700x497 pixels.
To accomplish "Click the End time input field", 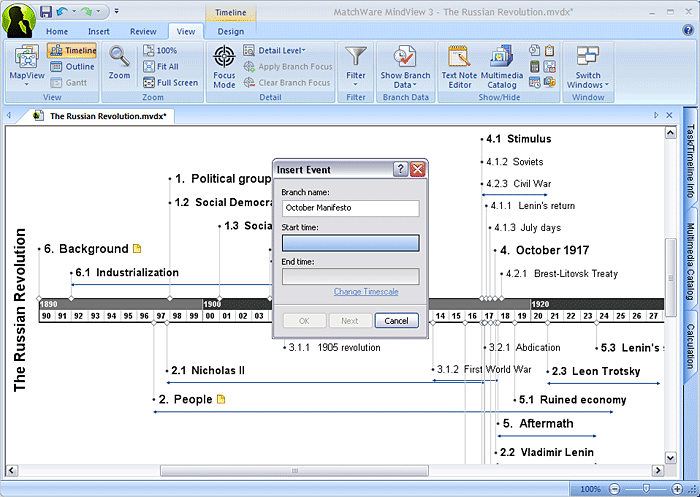I will [350, 276].
